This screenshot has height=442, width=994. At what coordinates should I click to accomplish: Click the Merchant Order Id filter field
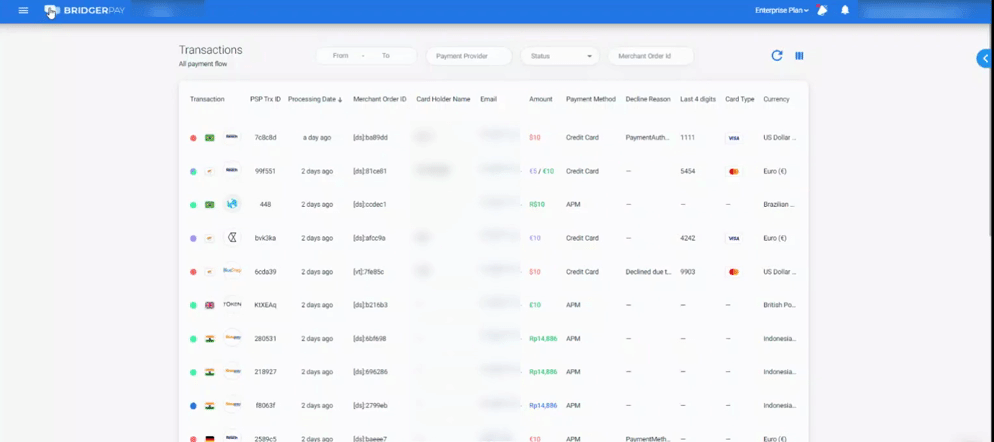(651, 56)
